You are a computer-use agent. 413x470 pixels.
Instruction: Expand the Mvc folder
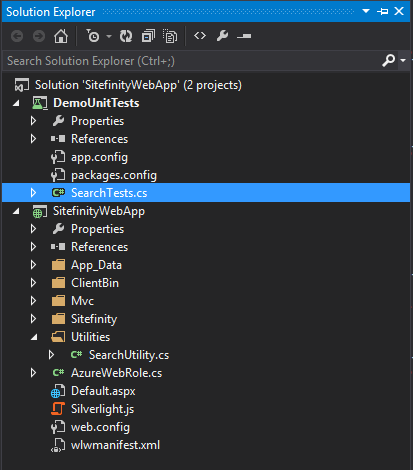point(33,301)
